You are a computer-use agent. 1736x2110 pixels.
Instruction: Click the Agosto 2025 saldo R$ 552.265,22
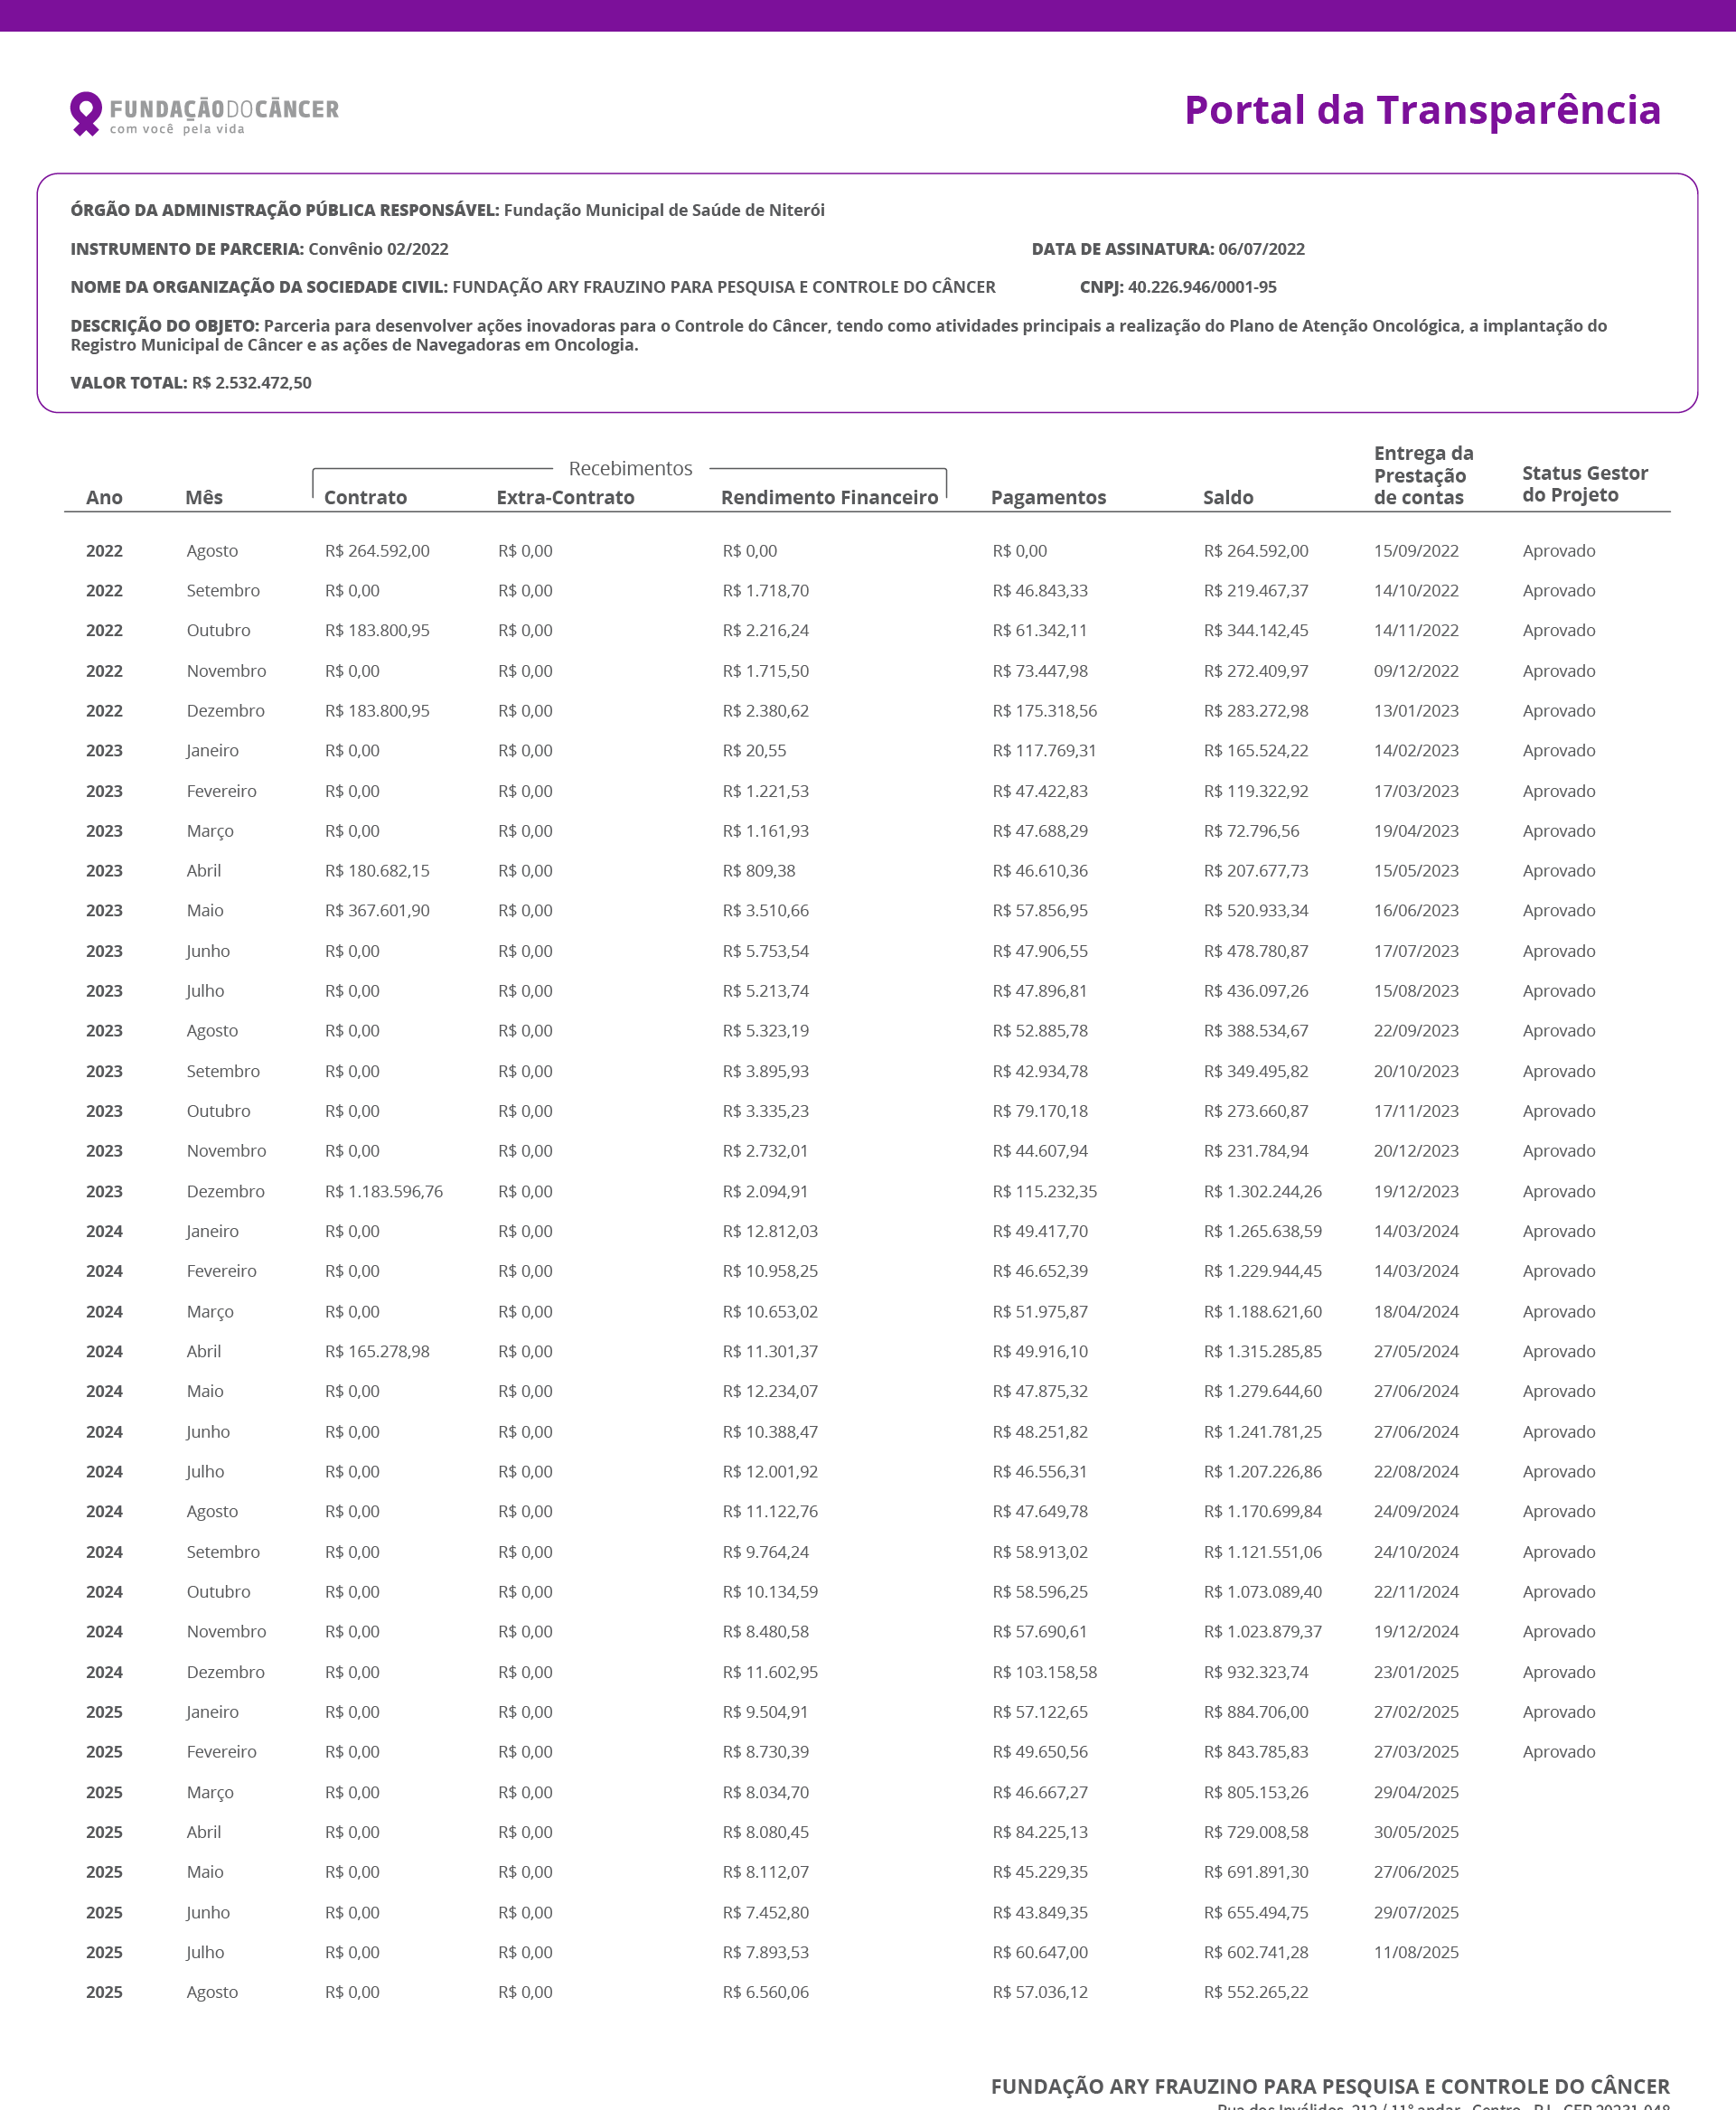(x=1255, y=1992)
